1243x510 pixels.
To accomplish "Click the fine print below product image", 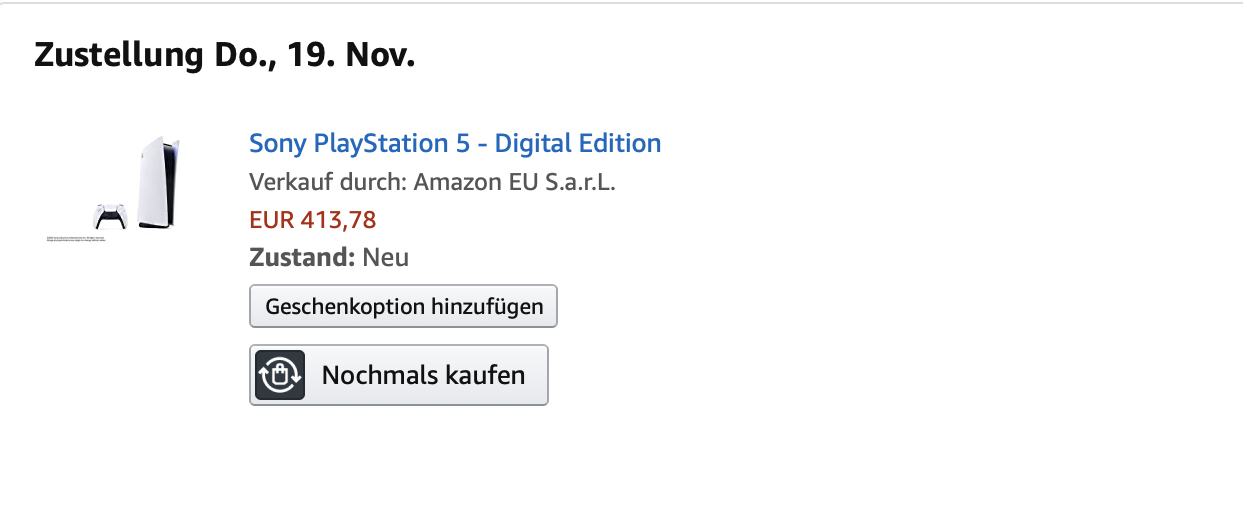I will (75, 239).
